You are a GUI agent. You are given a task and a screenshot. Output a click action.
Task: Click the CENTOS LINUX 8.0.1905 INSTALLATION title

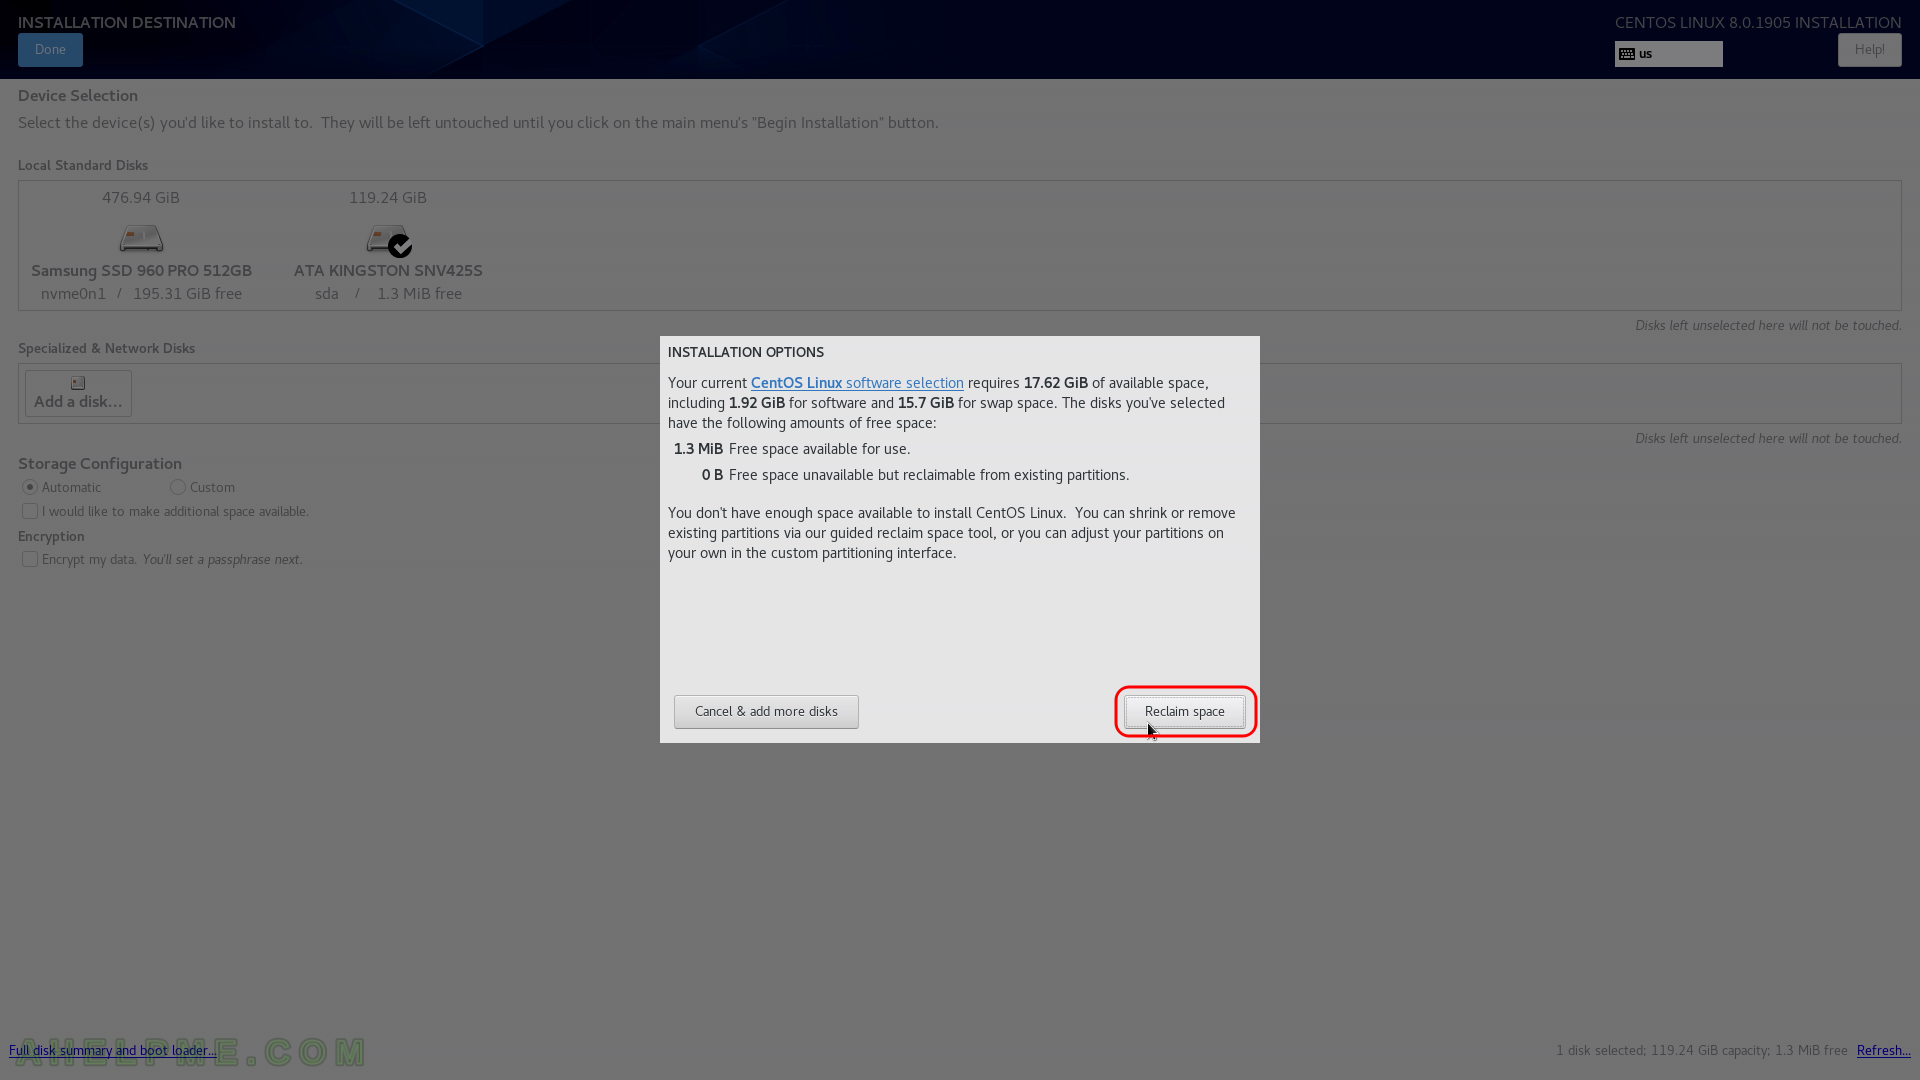[x=1758, y=22]
